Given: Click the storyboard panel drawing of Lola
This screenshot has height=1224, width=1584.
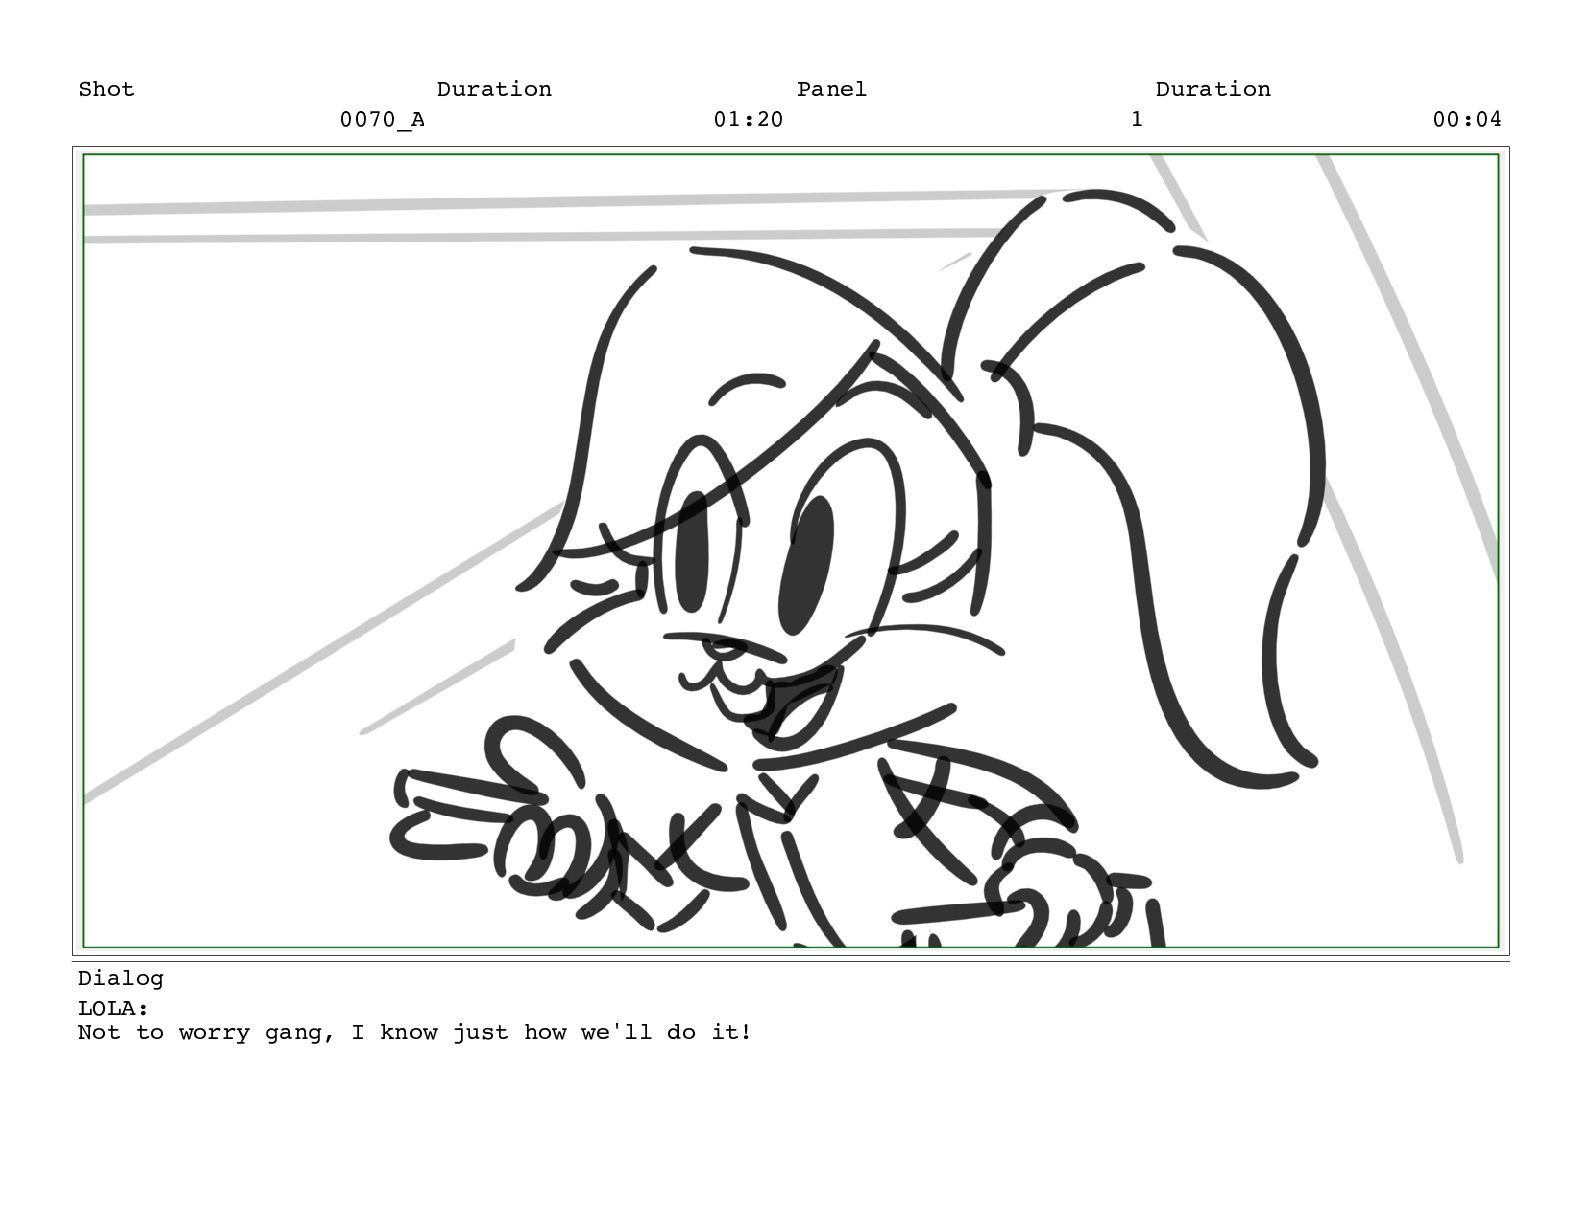Looking at the screenshot, I should 790,550.
